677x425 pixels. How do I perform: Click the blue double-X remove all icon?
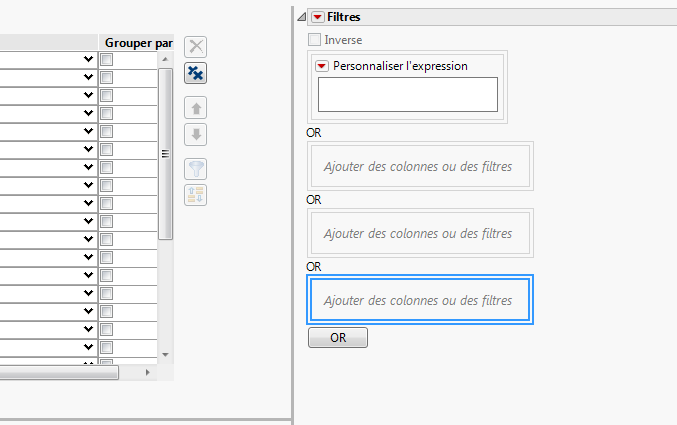click(197, 73)
